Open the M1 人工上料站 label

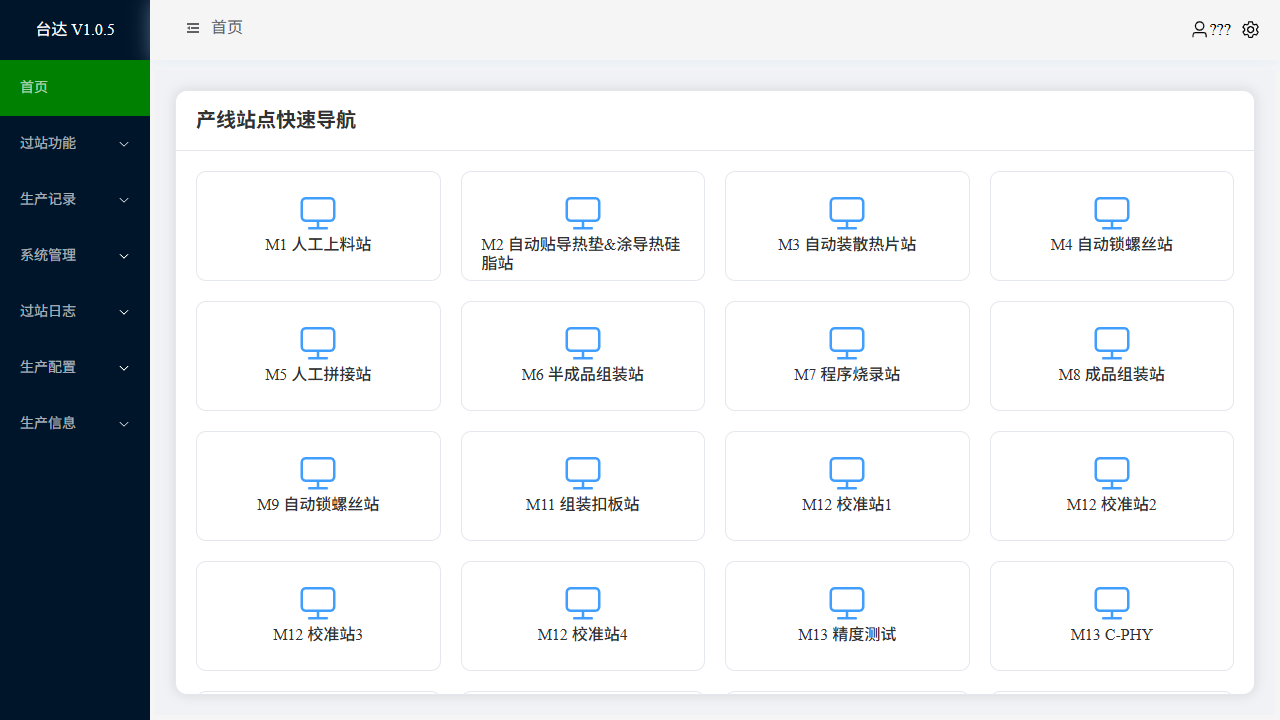318,244
